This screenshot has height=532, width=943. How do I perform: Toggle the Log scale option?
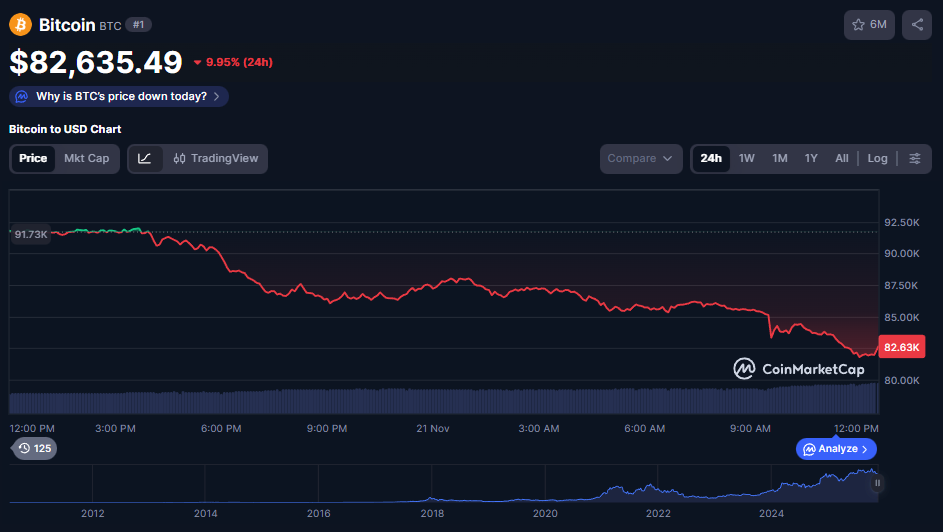877,159
